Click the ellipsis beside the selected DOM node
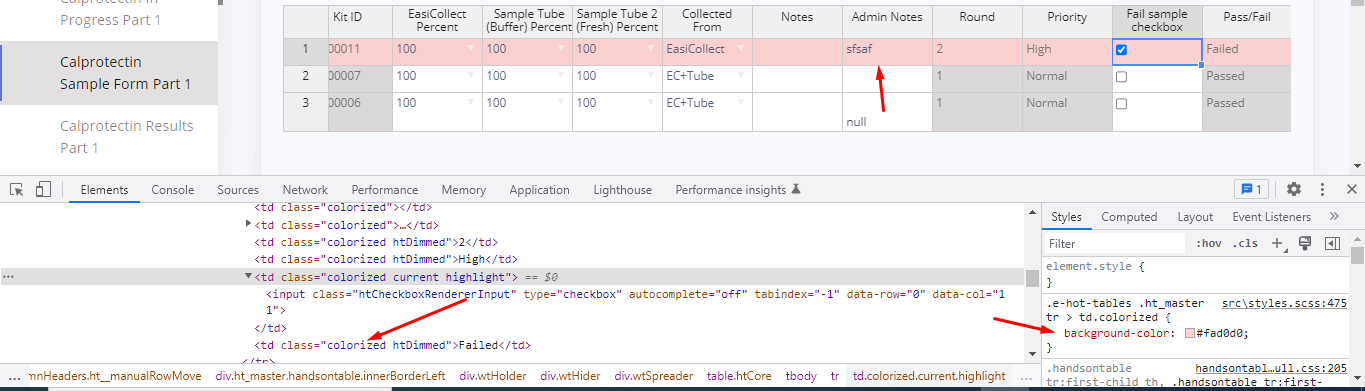This screenshot has width=1365, height=391. pyautogui.click(x=8, y=276)
